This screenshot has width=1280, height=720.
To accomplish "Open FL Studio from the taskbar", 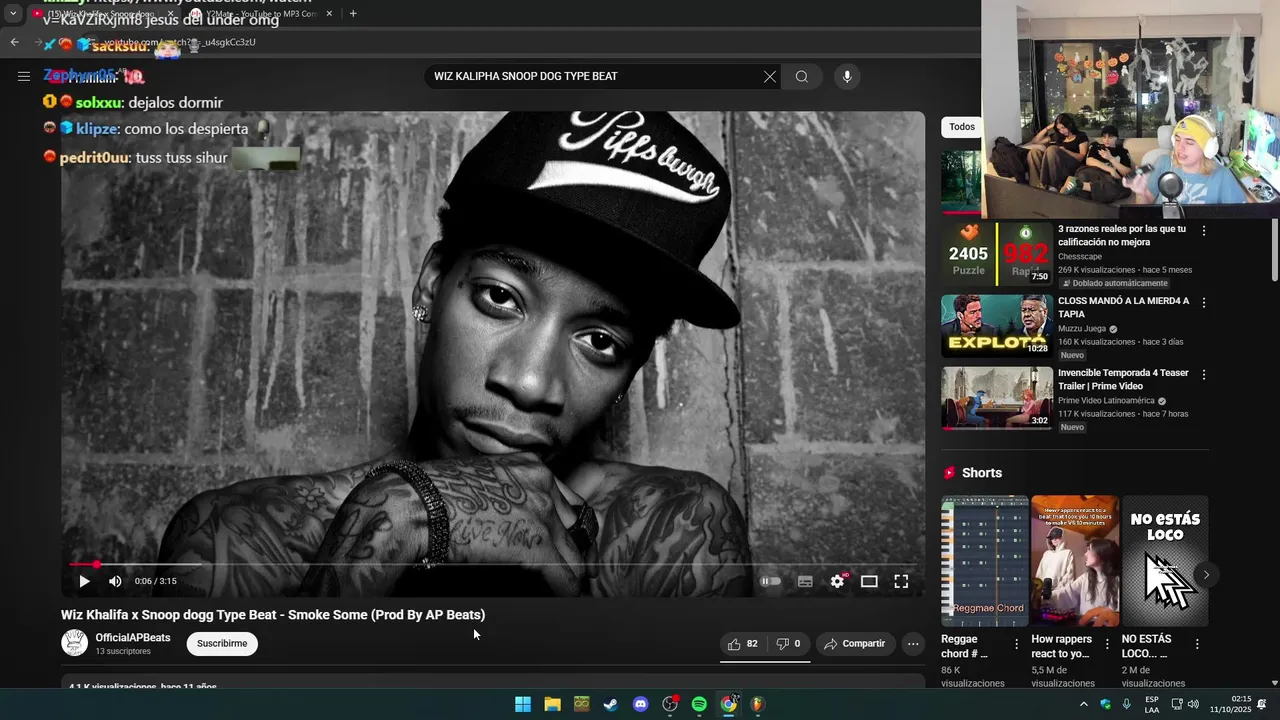I will pos(758,704).
